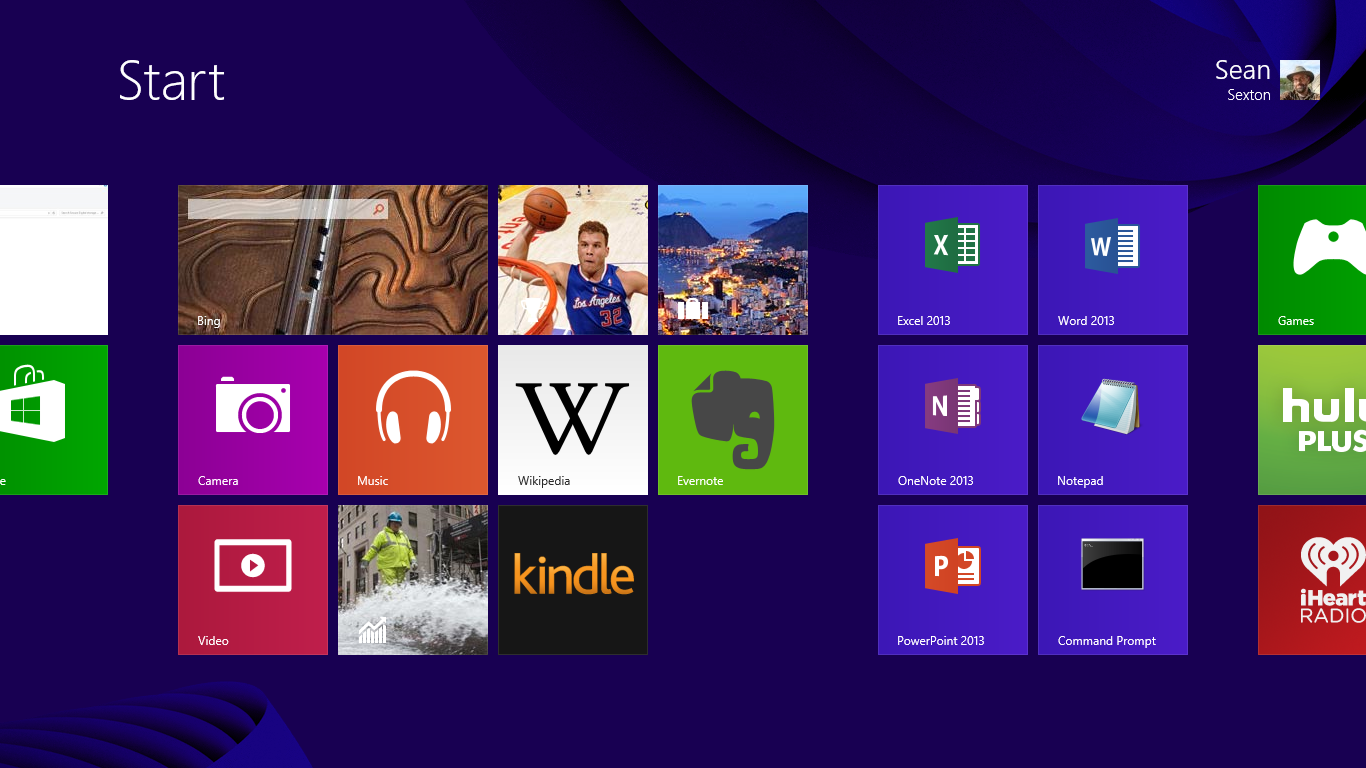Launch the iHeart Radio tile

(x=1312, y=580)
